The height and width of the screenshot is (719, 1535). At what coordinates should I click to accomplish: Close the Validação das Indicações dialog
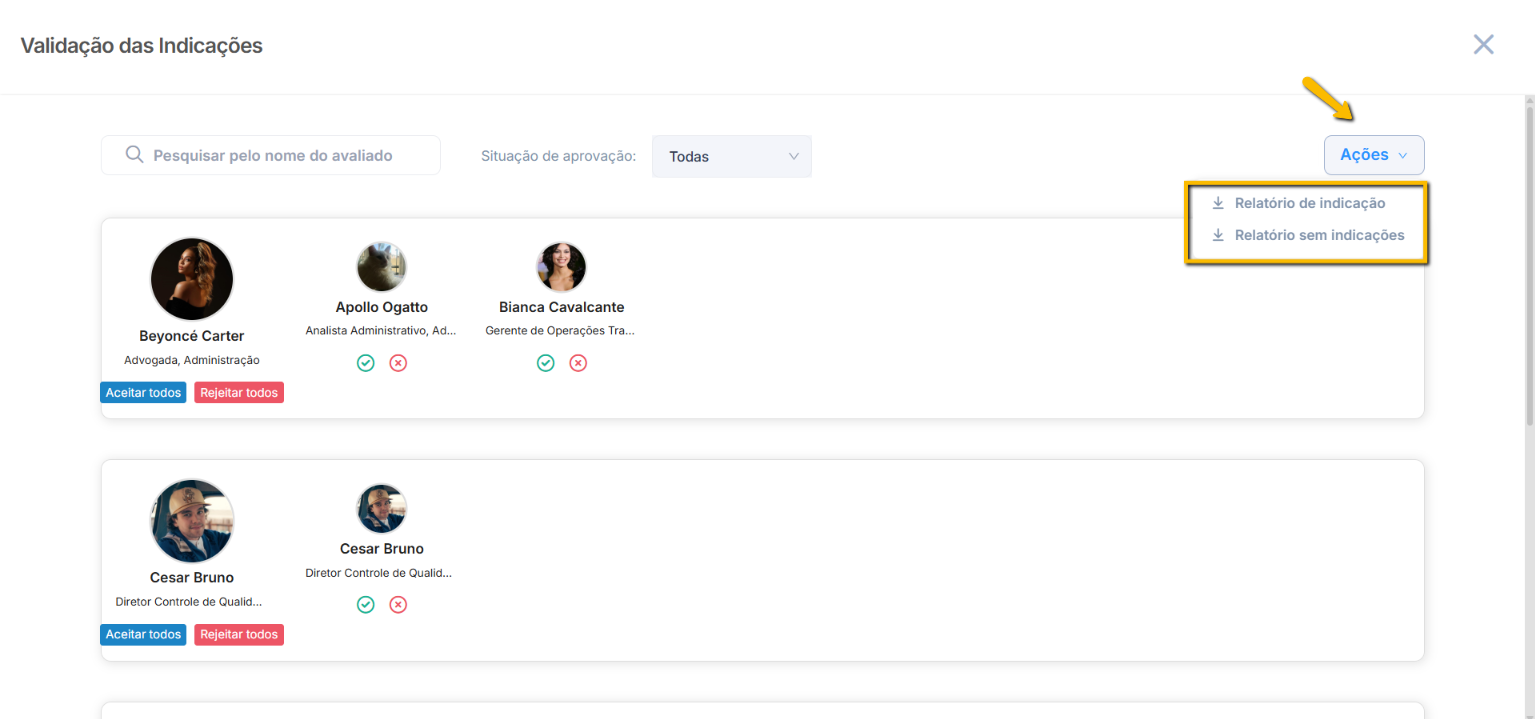1483,45
